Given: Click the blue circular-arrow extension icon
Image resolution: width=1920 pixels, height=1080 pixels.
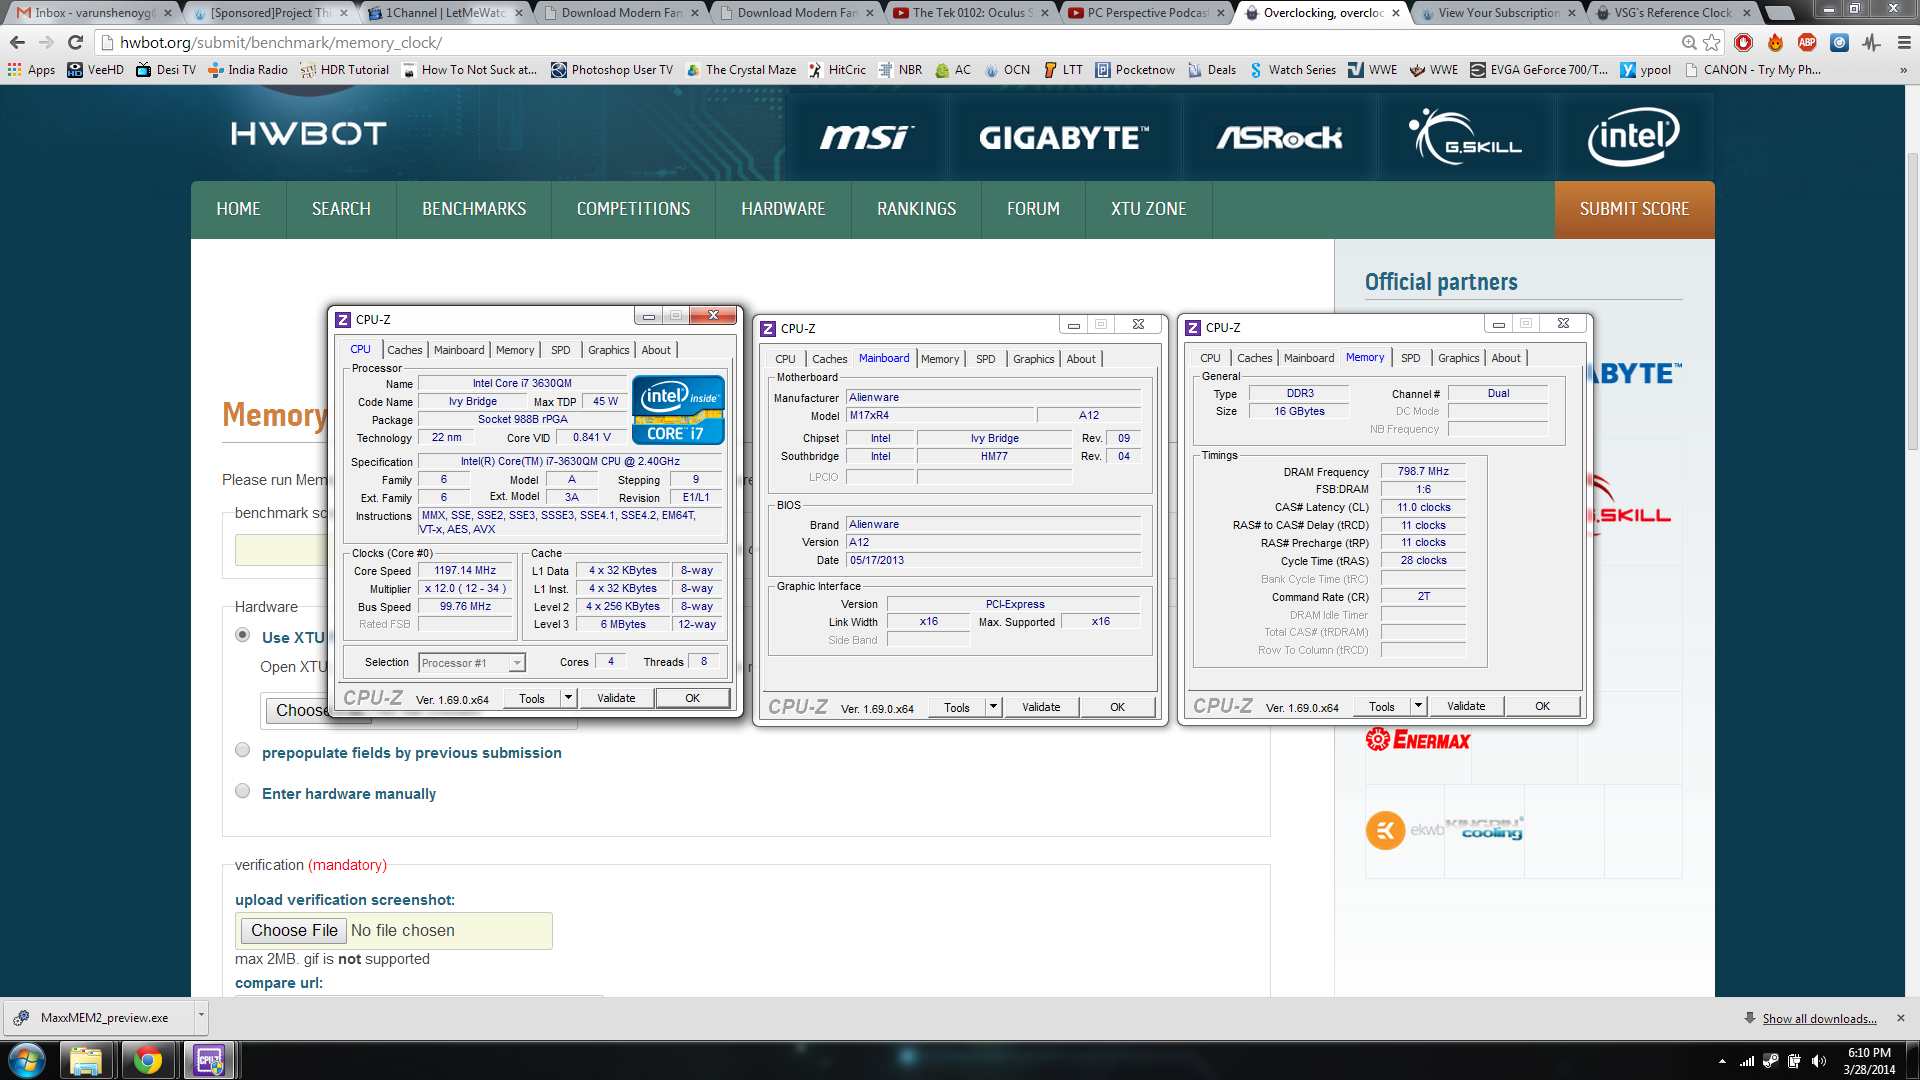Looking at the screenshot, I should [x=1839, y=42].
